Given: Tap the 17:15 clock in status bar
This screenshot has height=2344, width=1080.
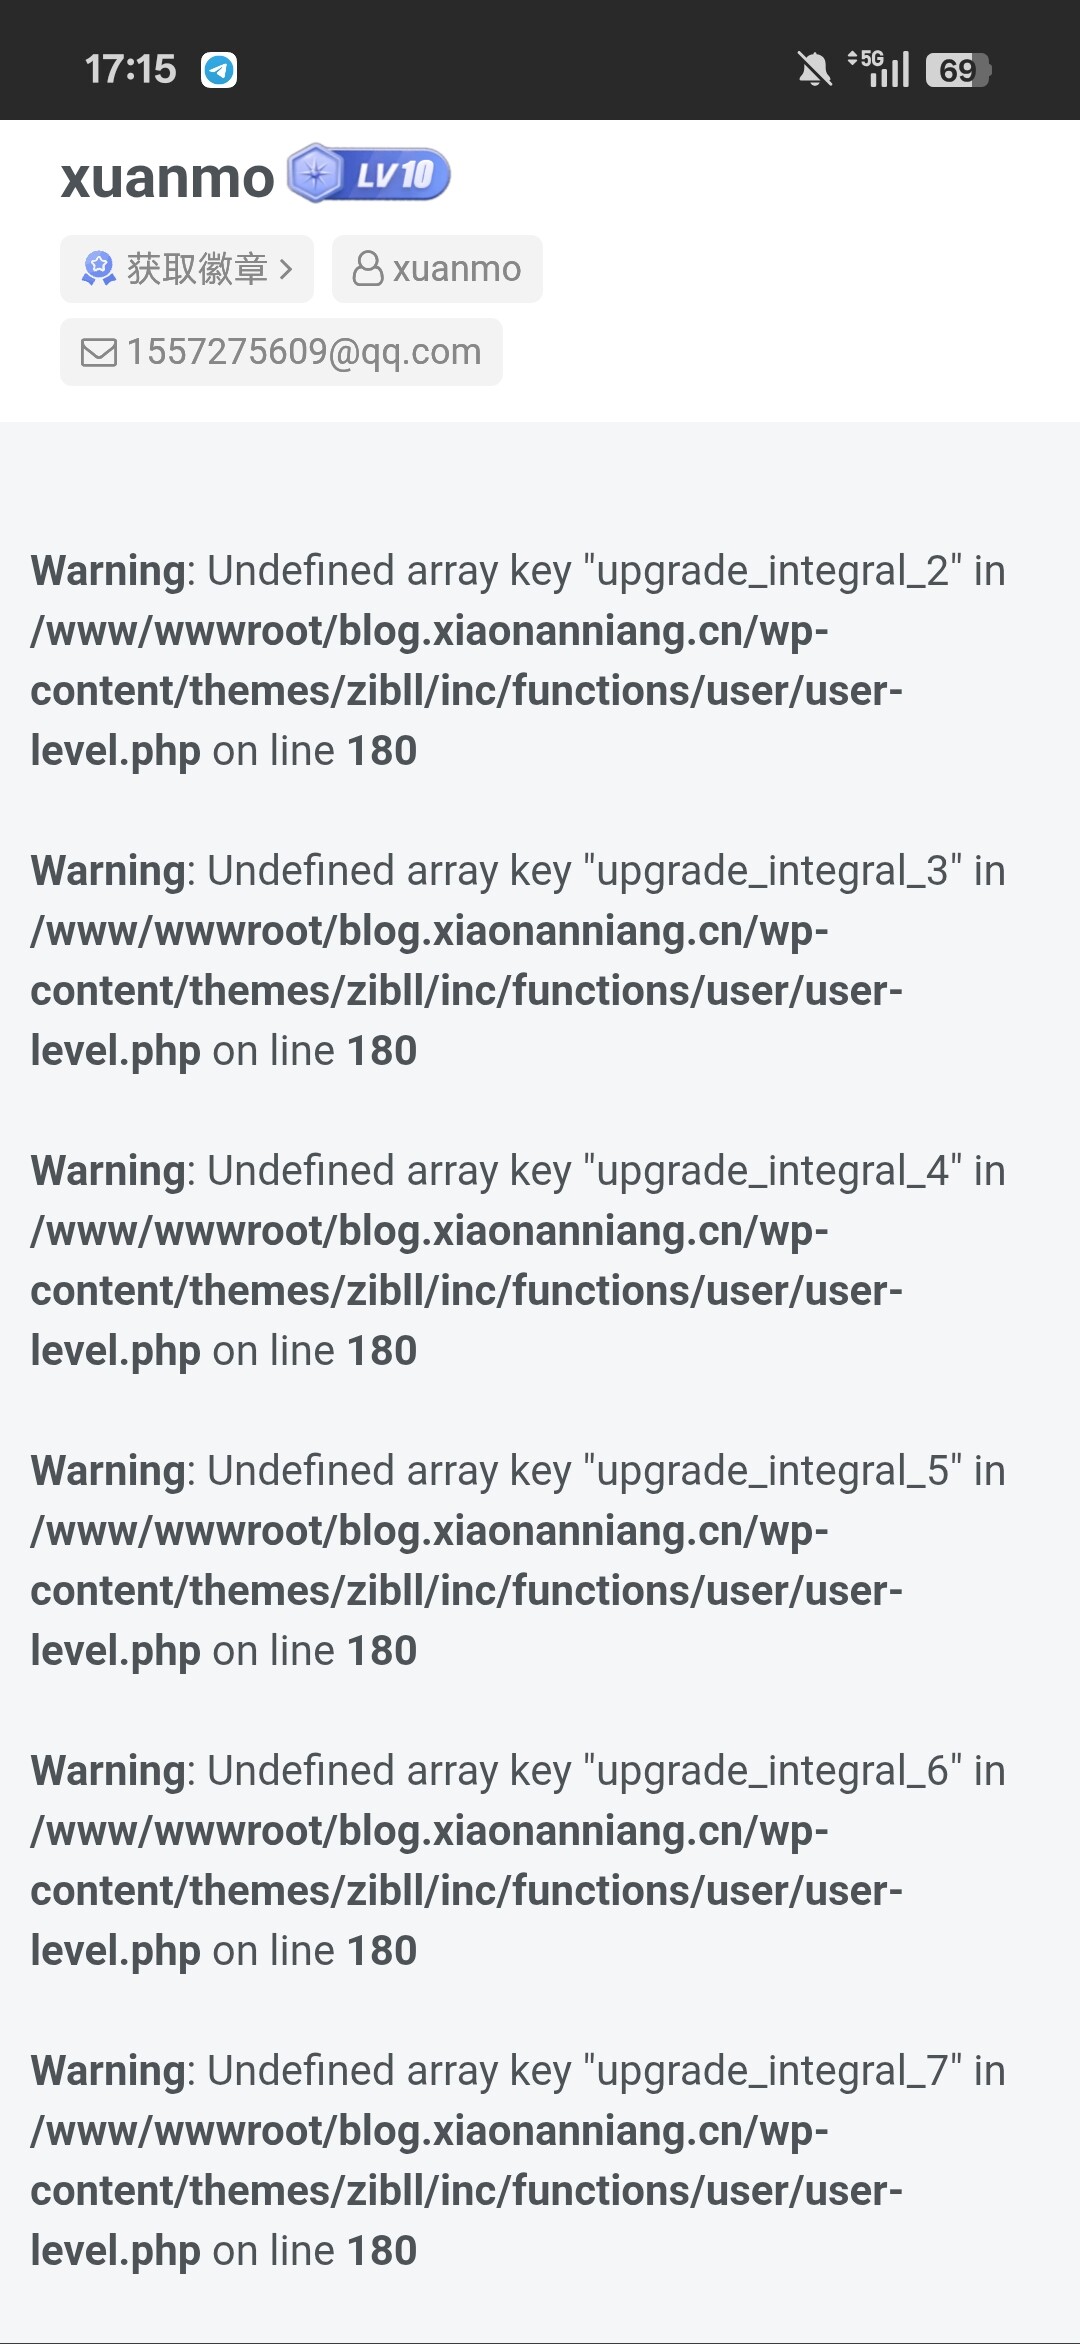Looking at the screenshot, I should (130, 70).
